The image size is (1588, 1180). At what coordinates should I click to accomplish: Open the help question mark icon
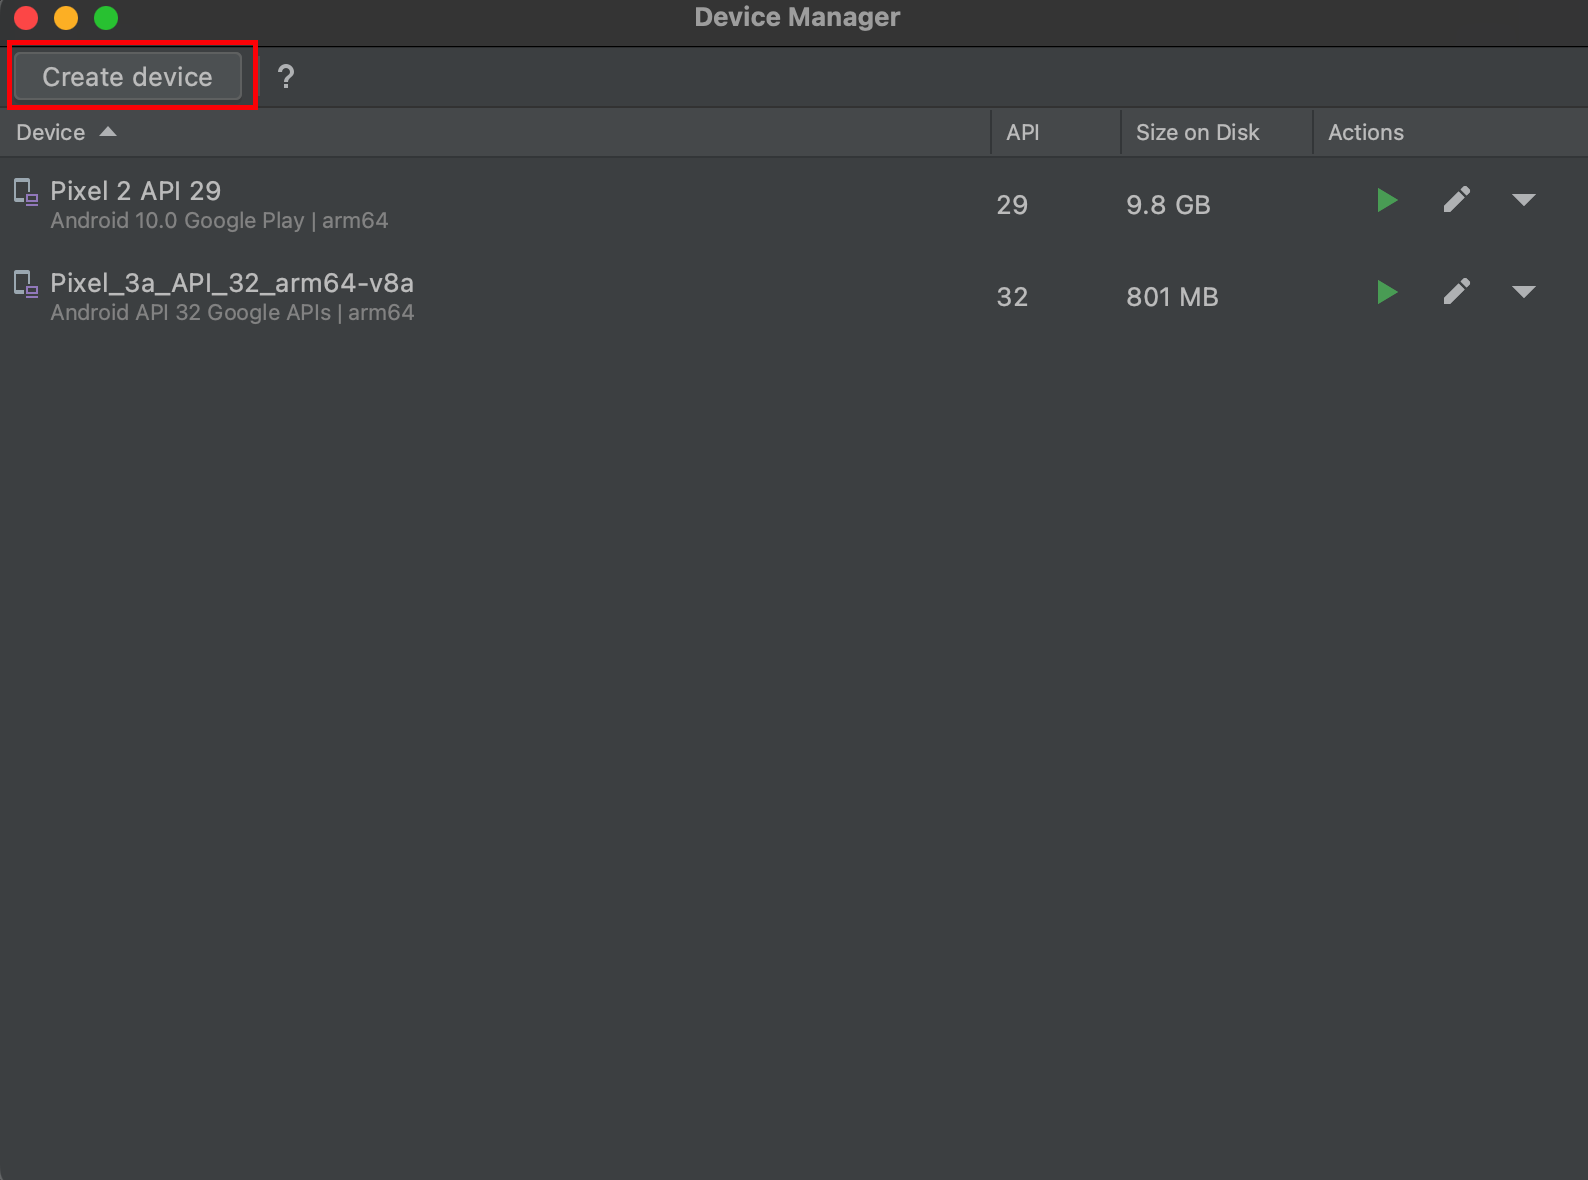[286, 77]
